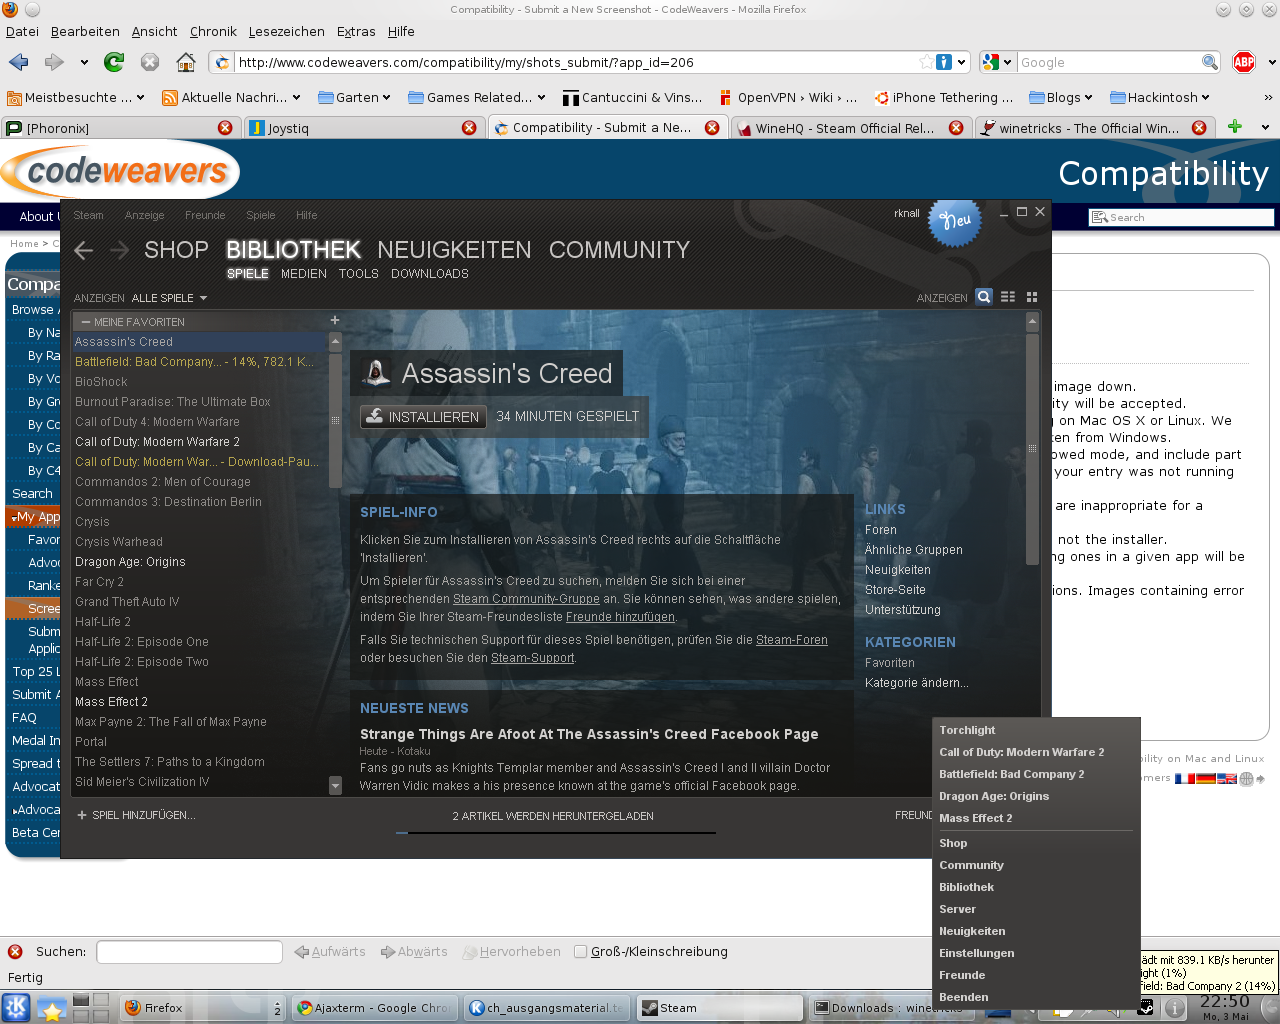Click the download progress bar under artikel text
Viewport: 1280px width, 1024px height.
(x=555, y=831)
